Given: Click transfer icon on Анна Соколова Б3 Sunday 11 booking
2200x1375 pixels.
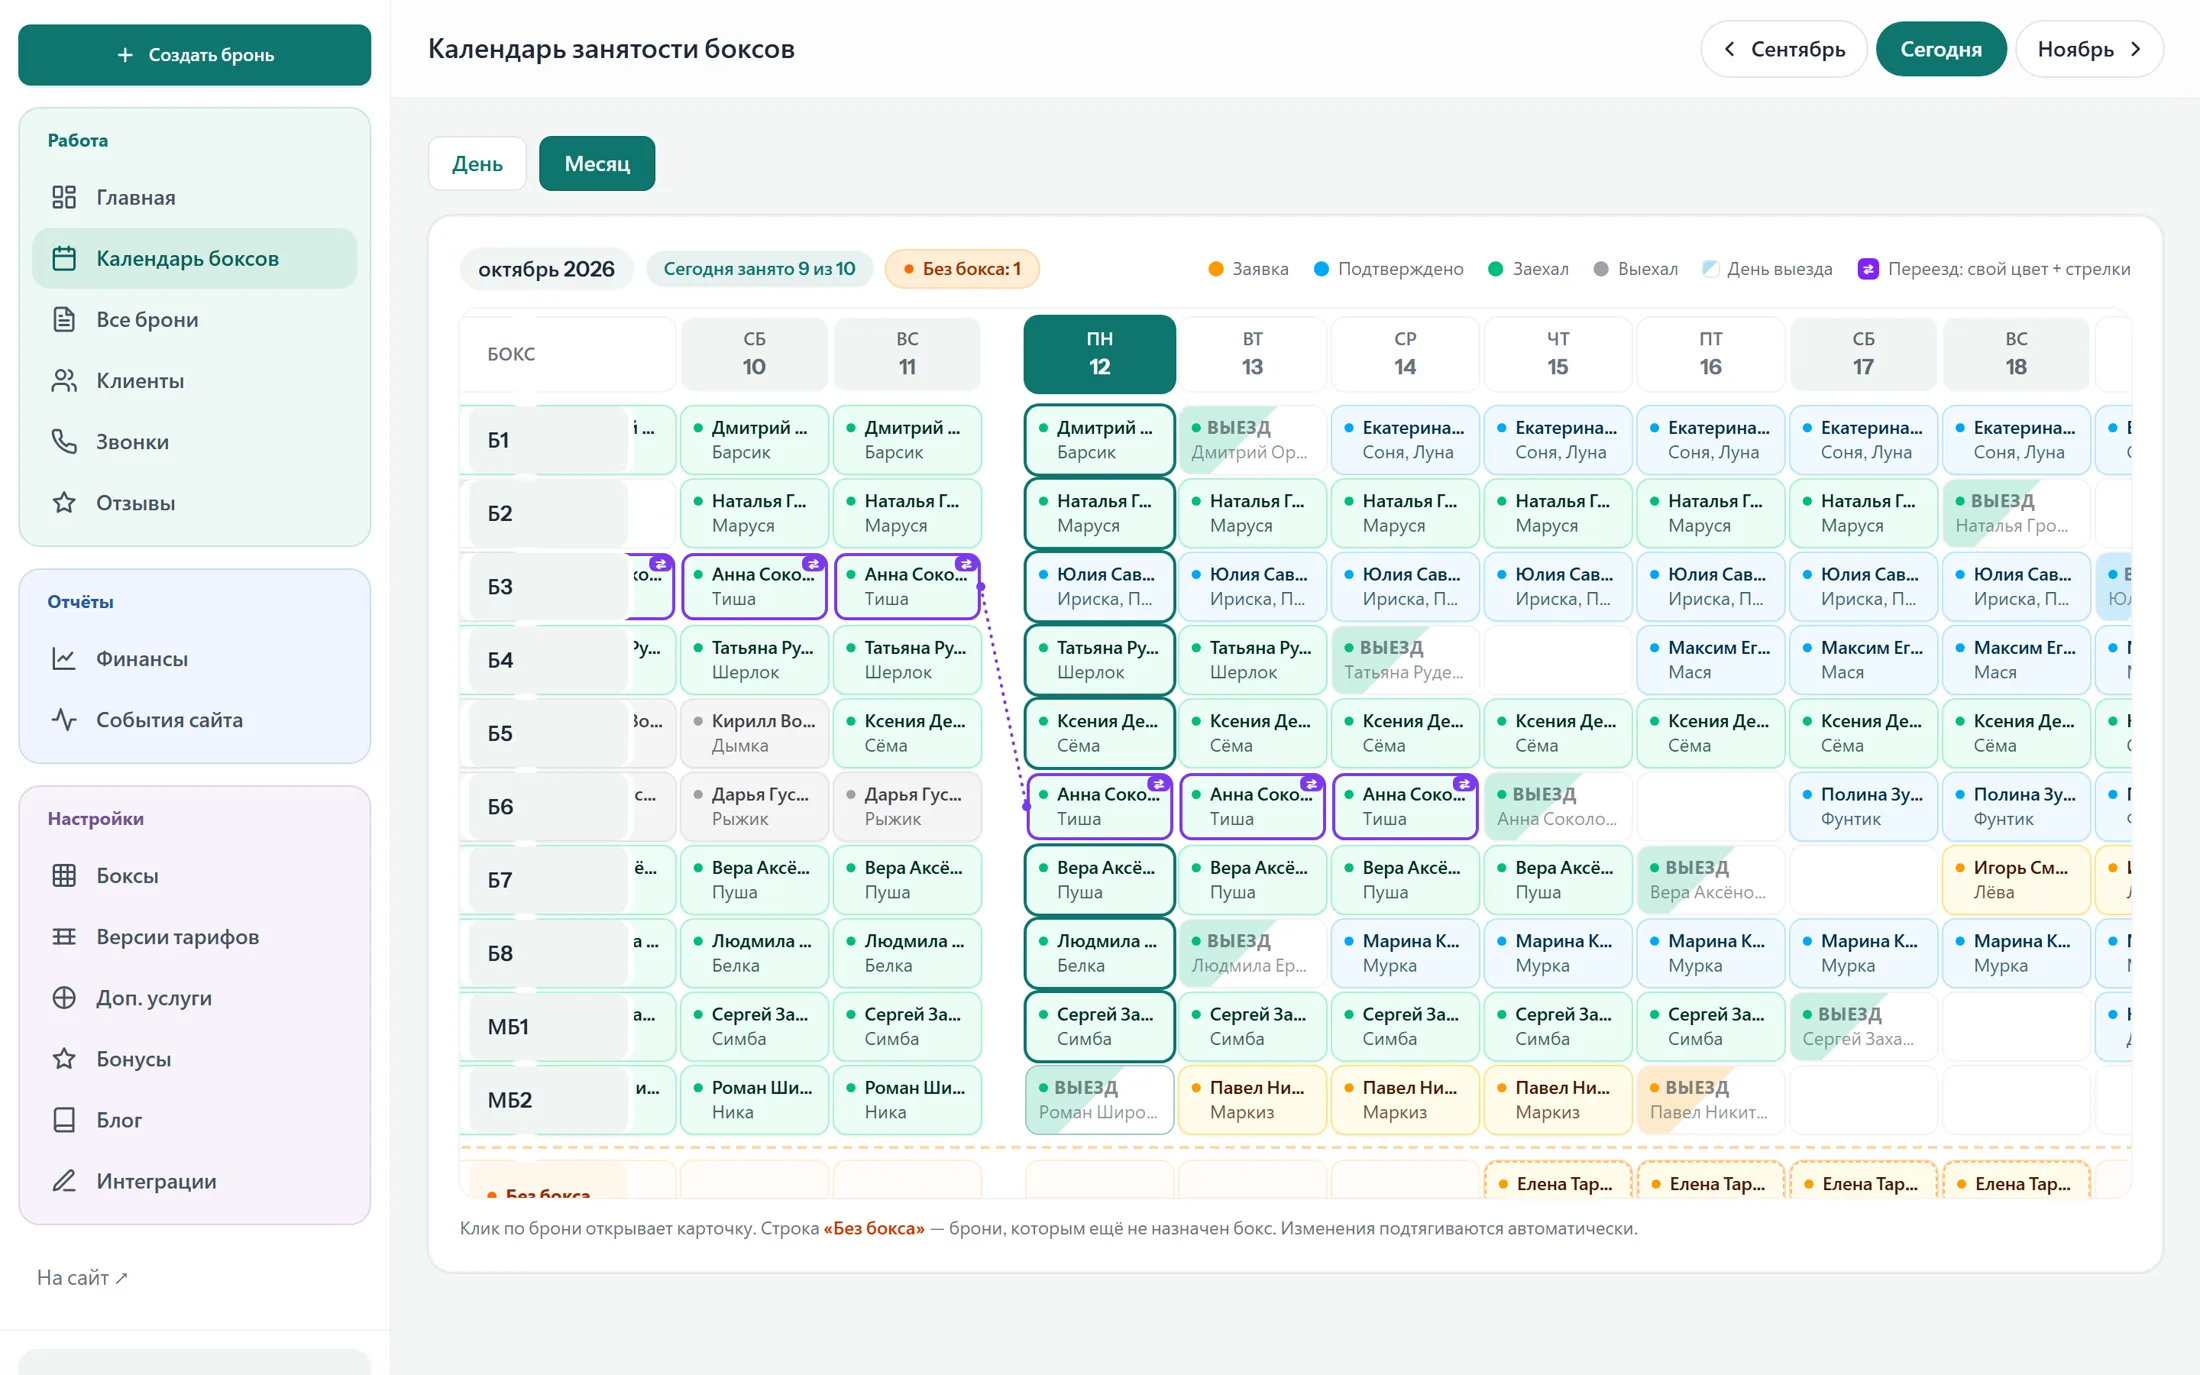Looking at the screenshot, I should tap(965, 564).
